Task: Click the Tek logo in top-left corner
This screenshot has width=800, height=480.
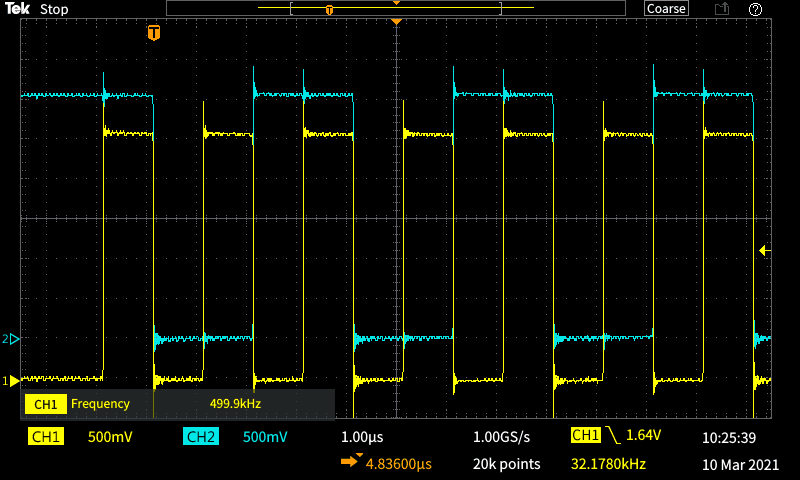Action: pos(18,9)
